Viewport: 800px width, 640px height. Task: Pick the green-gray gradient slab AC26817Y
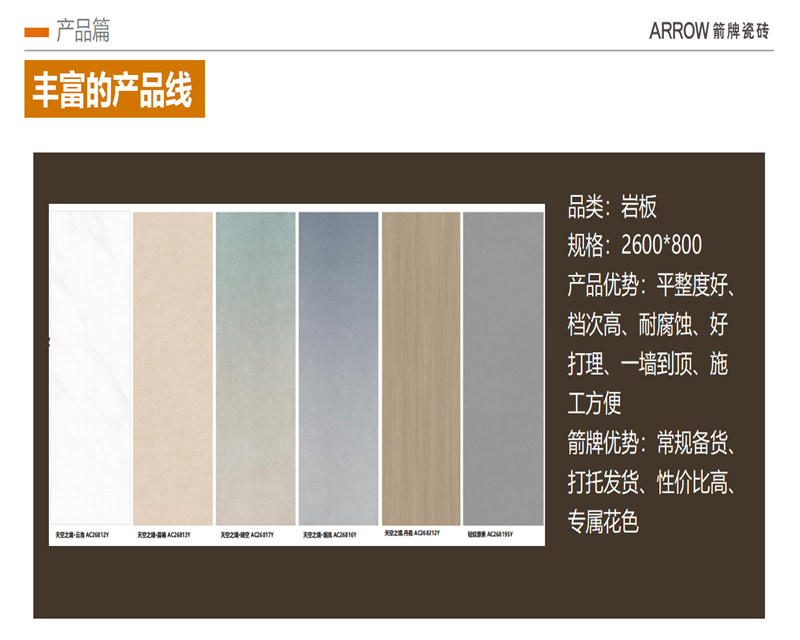(x=255, y=368)
